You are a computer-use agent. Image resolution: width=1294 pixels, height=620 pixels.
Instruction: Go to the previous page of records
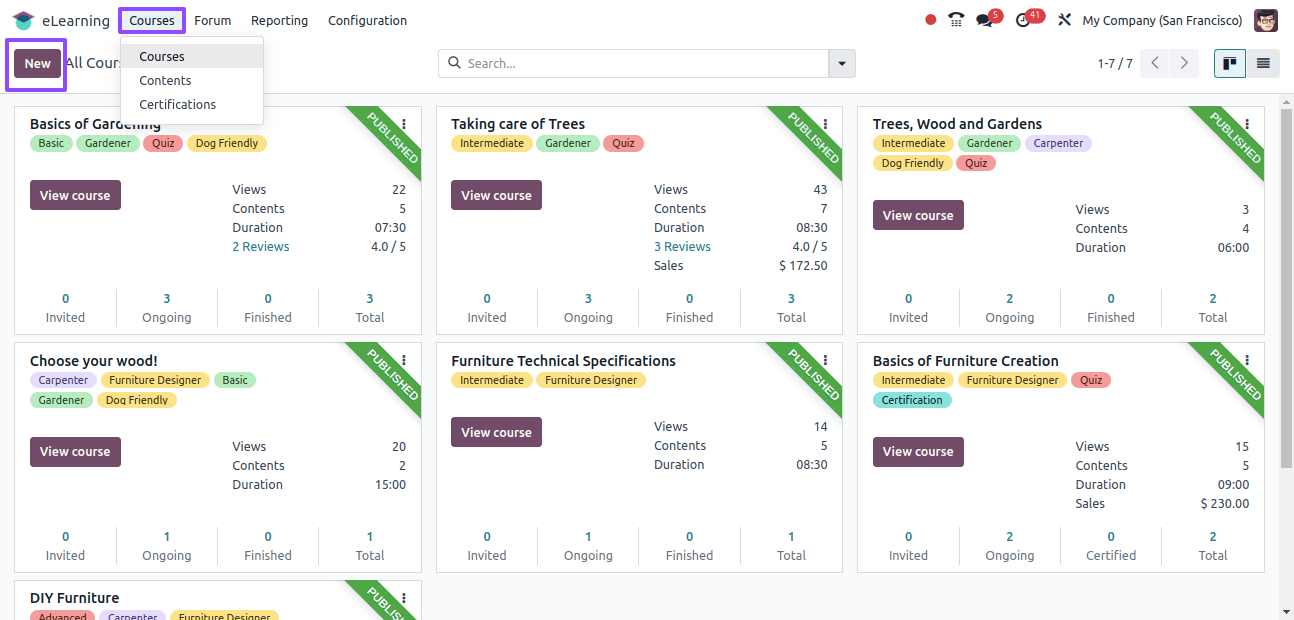coord(1155,63)
